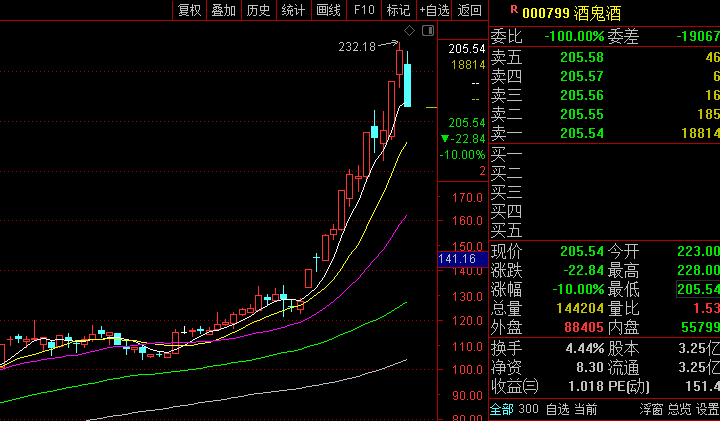Click PE(动) value 151.4
720x421 pixels.
pos(703,386)
